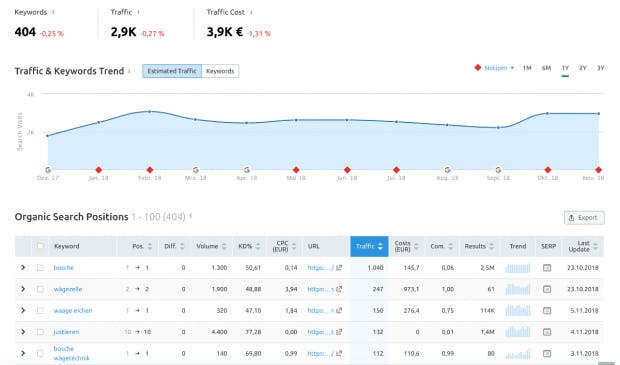The image size is (620, 365).
Task: Click info icon beside Organic Search Positions
Action: point(191,216)
